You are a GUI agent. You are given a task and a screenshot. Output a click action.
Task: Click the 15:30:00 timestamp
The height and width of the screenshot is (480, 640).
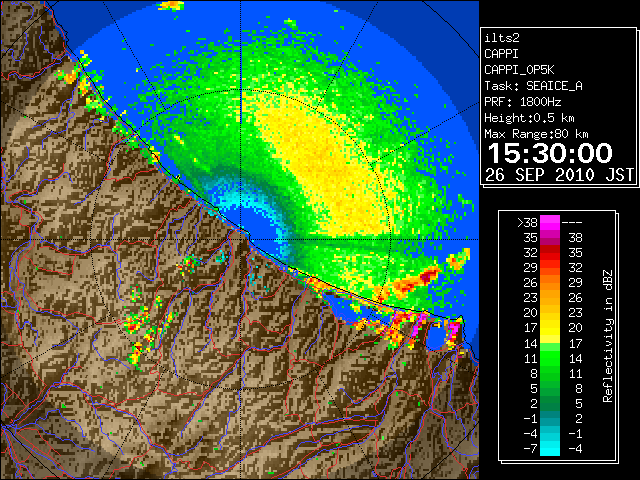point(550,153)
